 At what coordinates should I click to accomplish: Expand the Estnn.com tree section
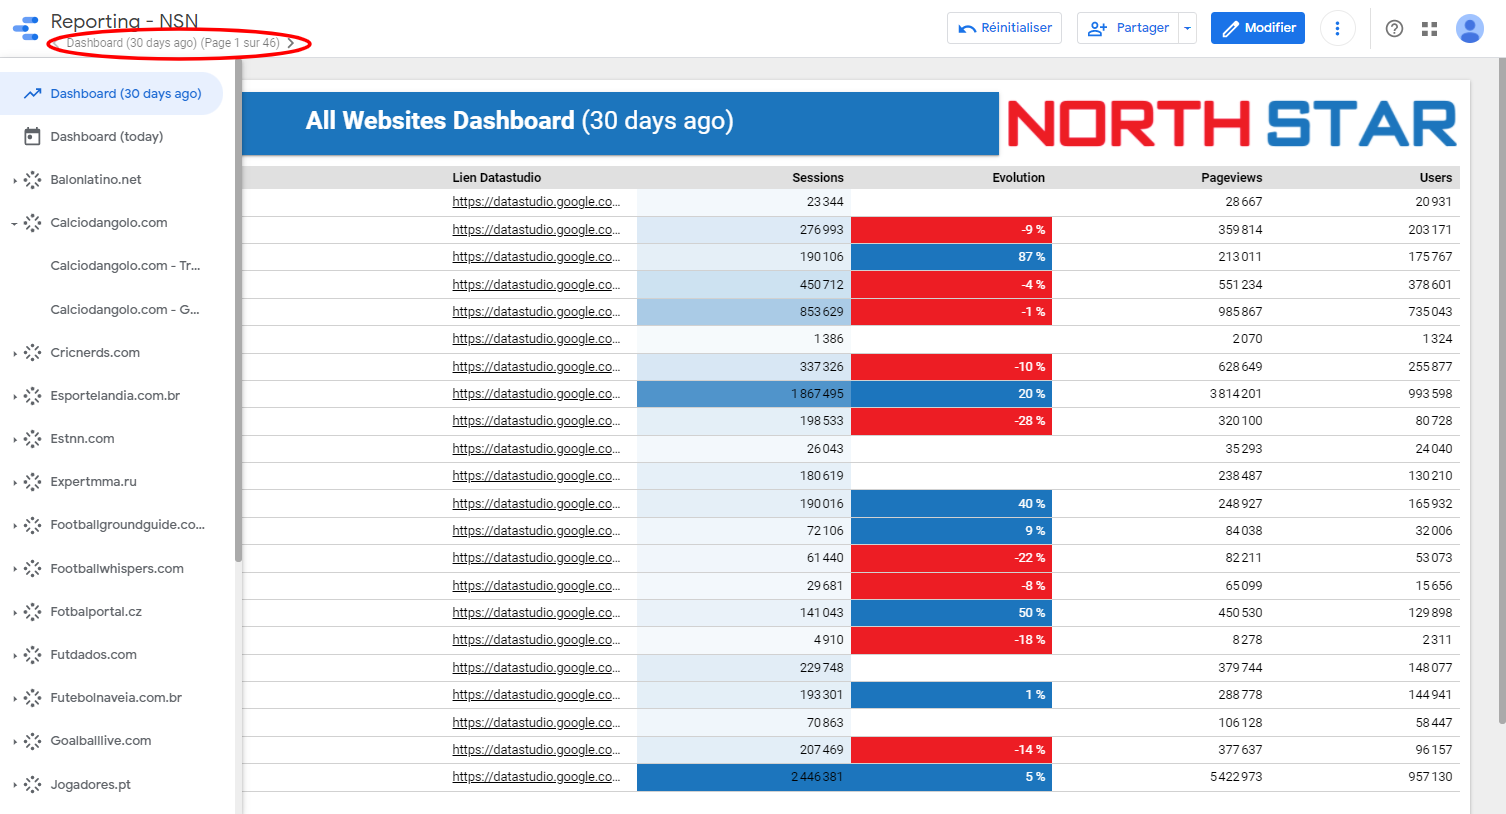14,440
